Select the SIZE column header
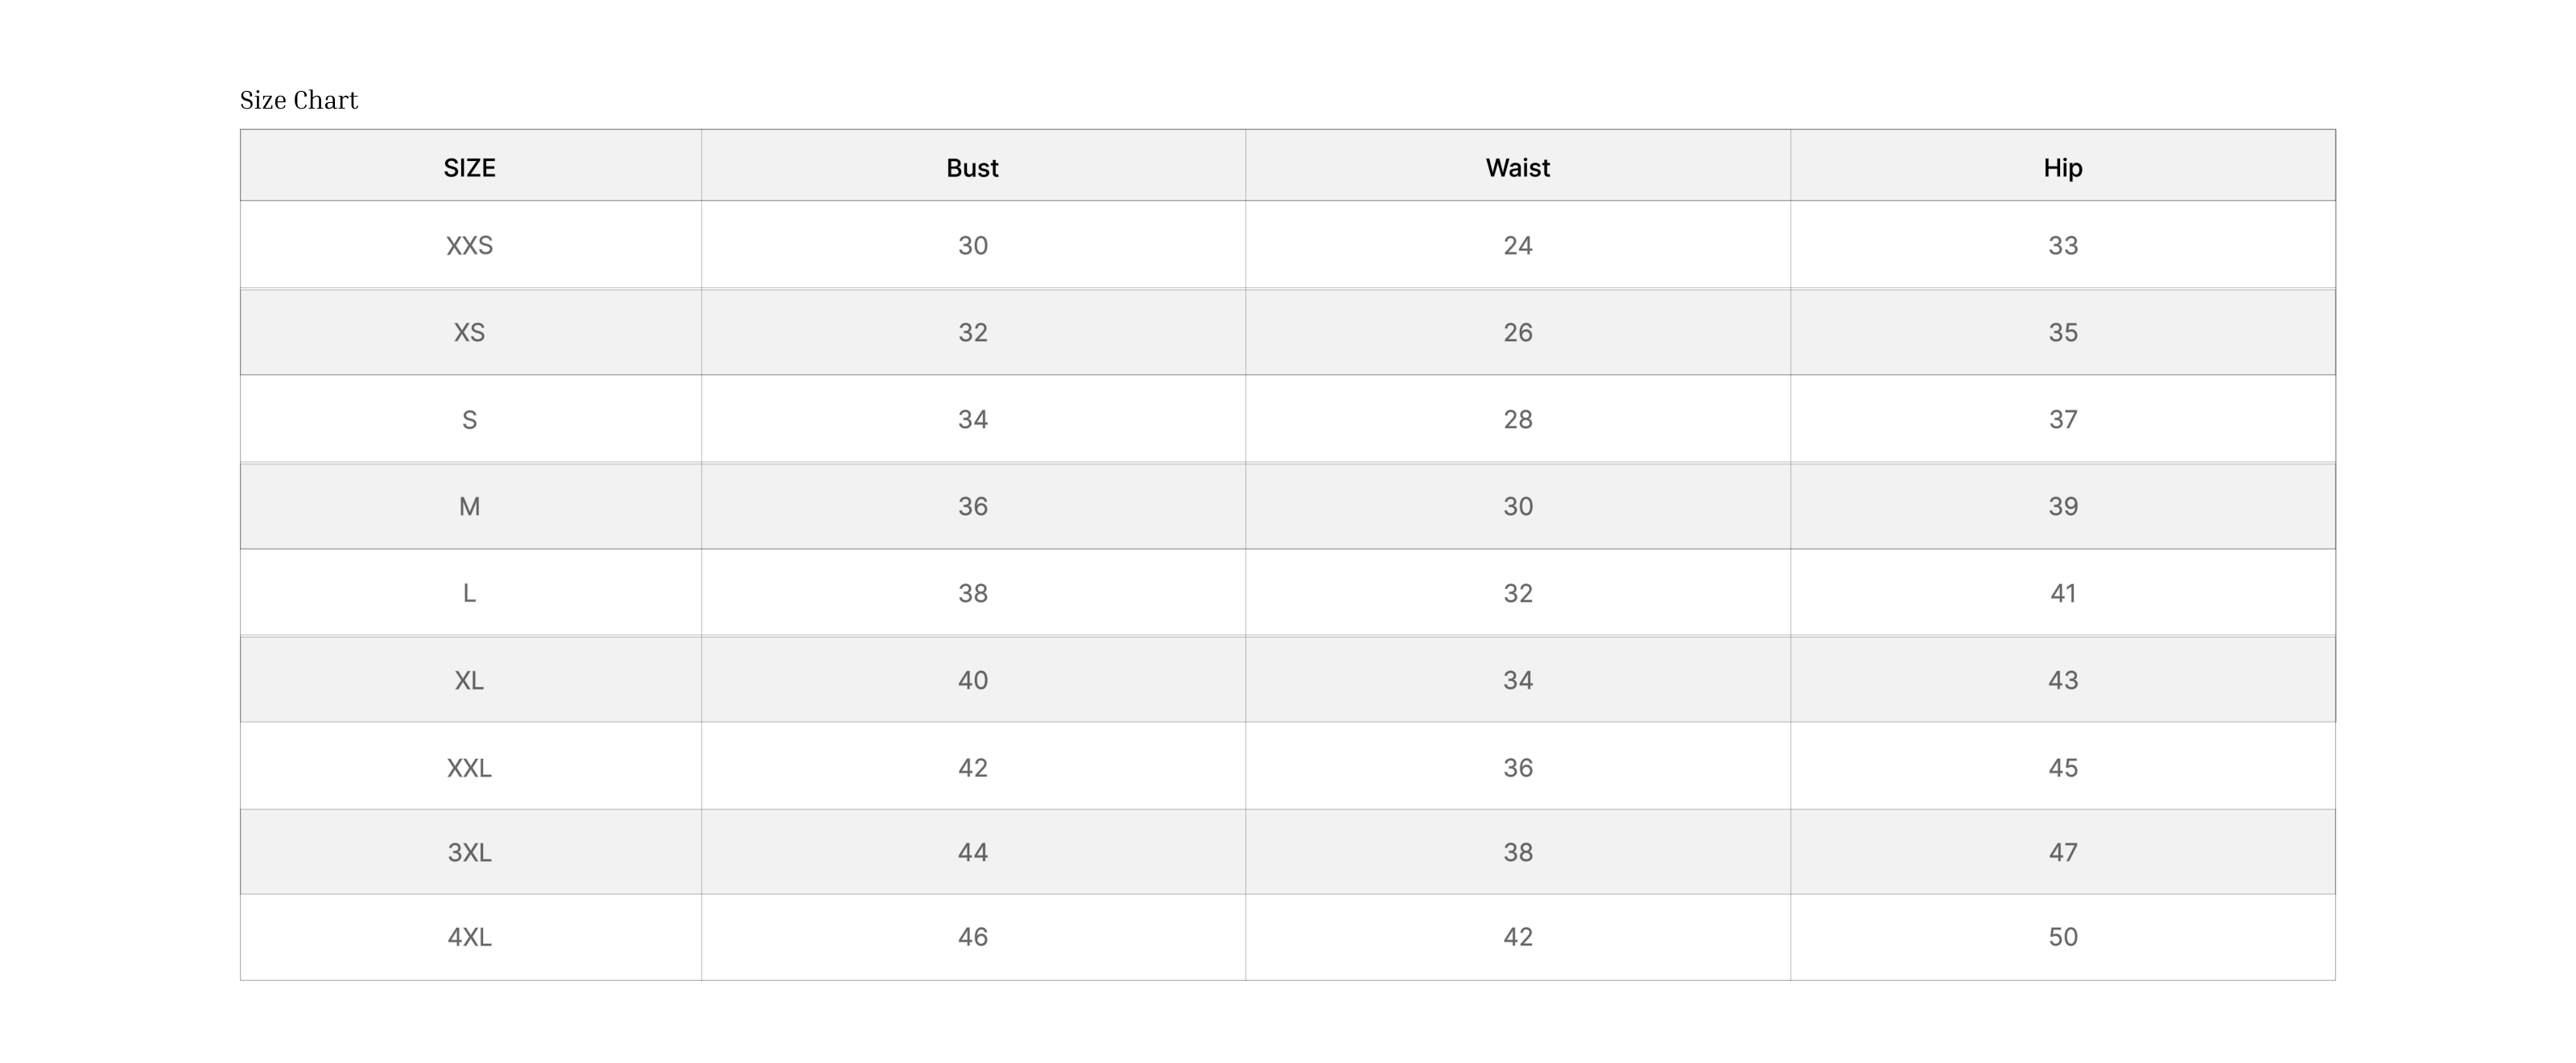This screenshot has height=1063, width=2576. [x=469, y=167]
